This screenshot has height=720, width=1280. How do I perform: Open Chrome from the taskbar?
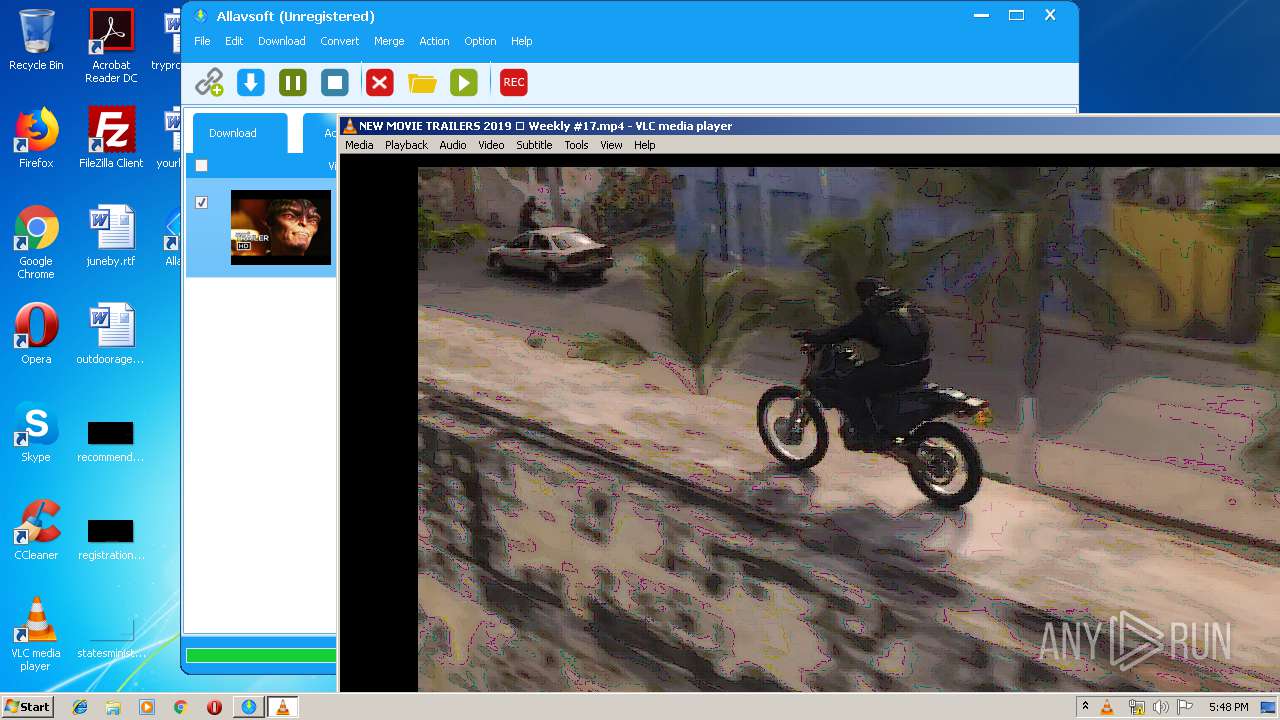point(180,707)
